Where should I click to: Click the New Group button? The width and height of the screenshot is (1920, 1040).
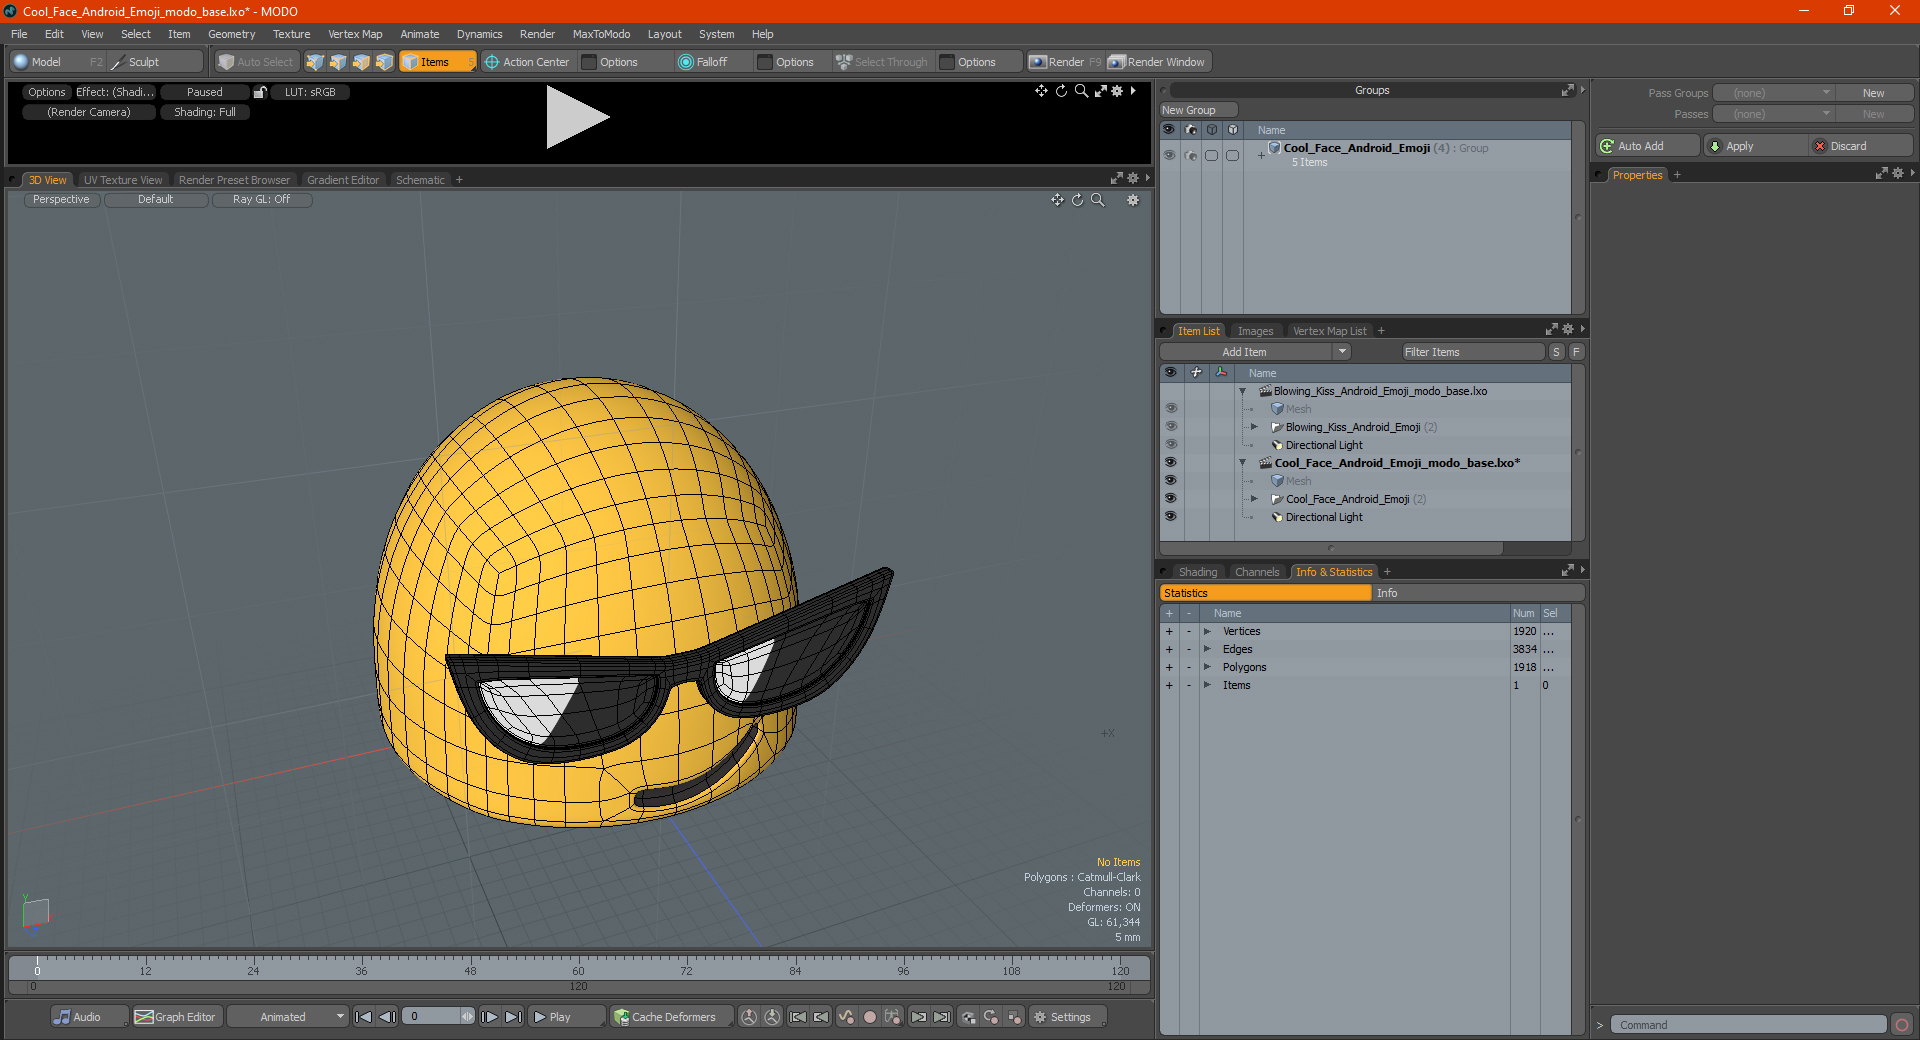pyautogui.click(x=1189, y=110)
